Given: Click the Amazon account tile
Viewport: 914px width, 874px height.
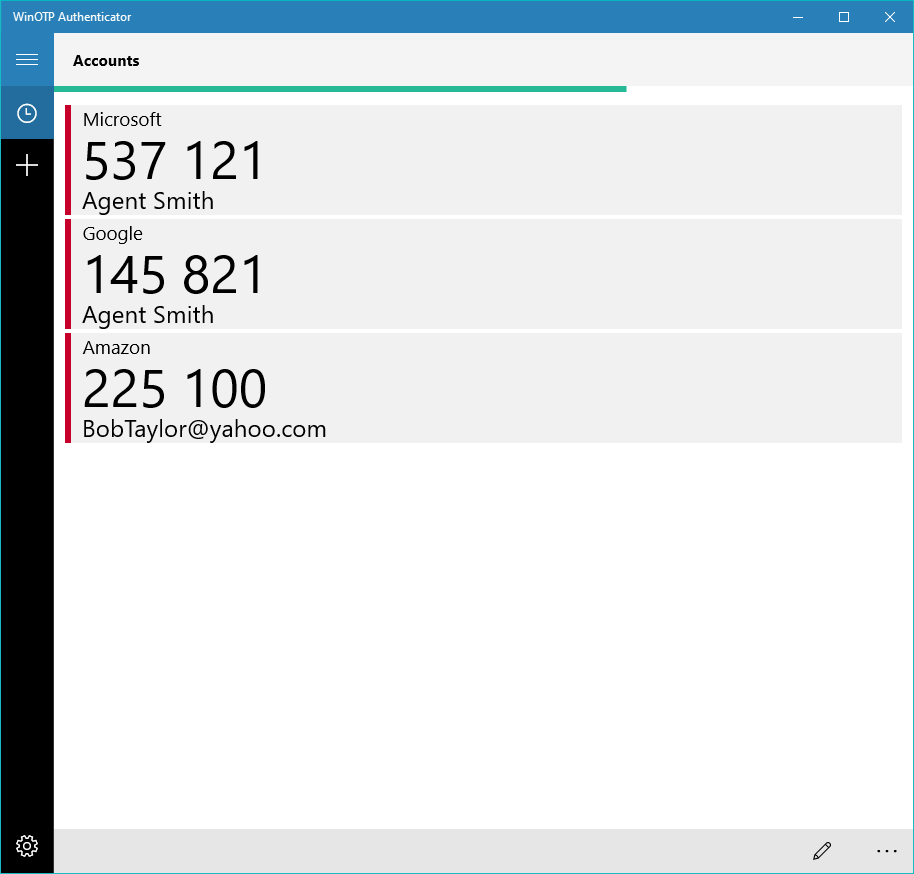Looking at the screenshot, I should point(485,388).
